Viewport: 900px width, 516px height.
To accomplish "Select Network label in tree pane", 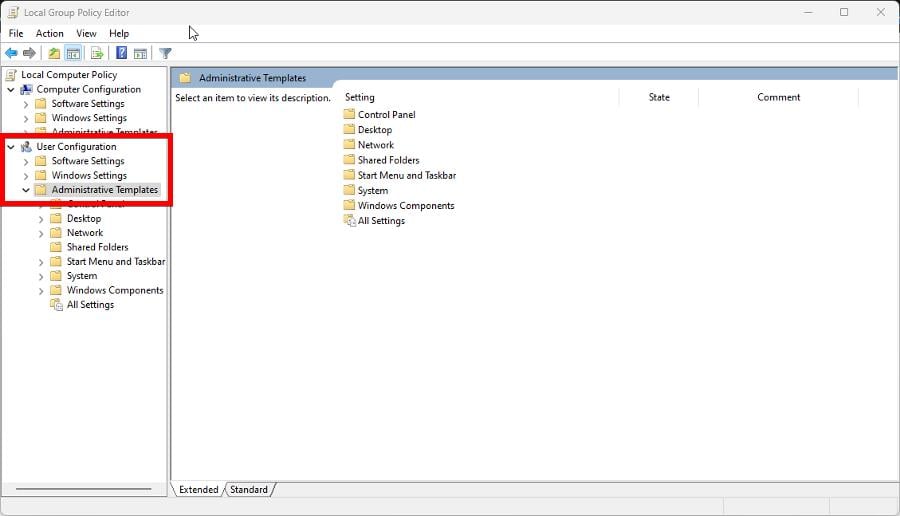I will click(85, 232).
